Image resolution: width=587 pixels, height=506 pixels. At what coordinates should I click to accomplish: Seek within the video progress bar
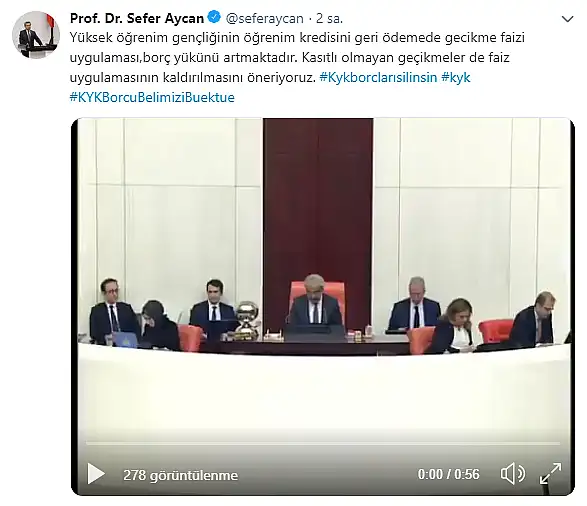[x=323, y=443]
